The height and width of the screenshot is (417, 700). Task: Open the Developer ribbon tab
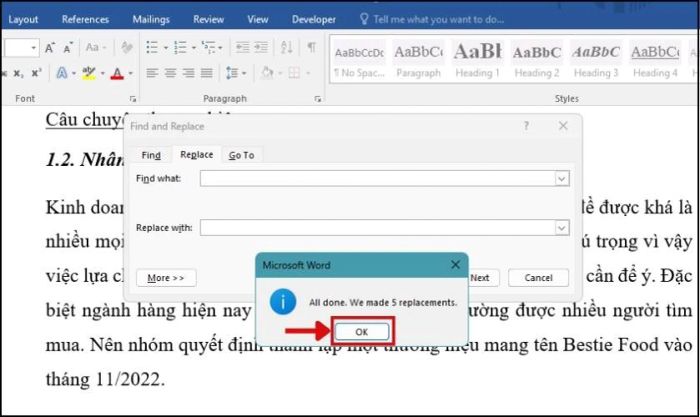pos(313,19)
